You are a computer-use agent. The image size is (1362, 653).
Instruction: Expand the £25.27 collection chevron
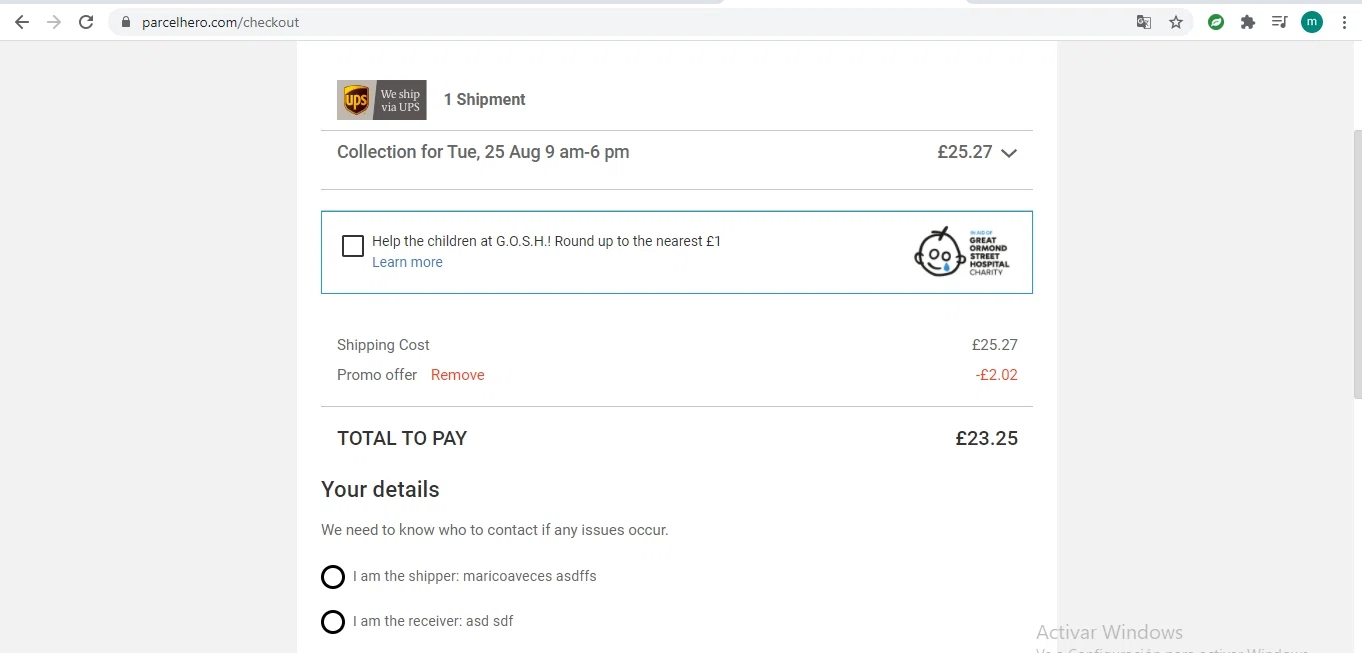pos(1009,153)
